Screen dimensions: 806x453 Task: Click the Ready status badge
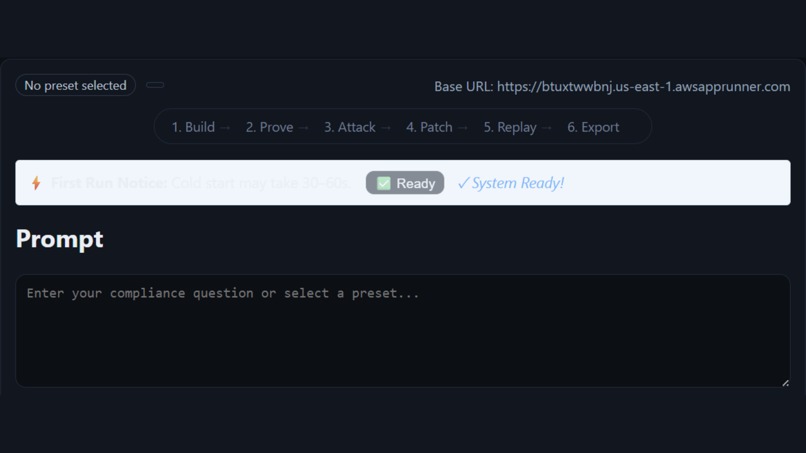click(405, 183)
